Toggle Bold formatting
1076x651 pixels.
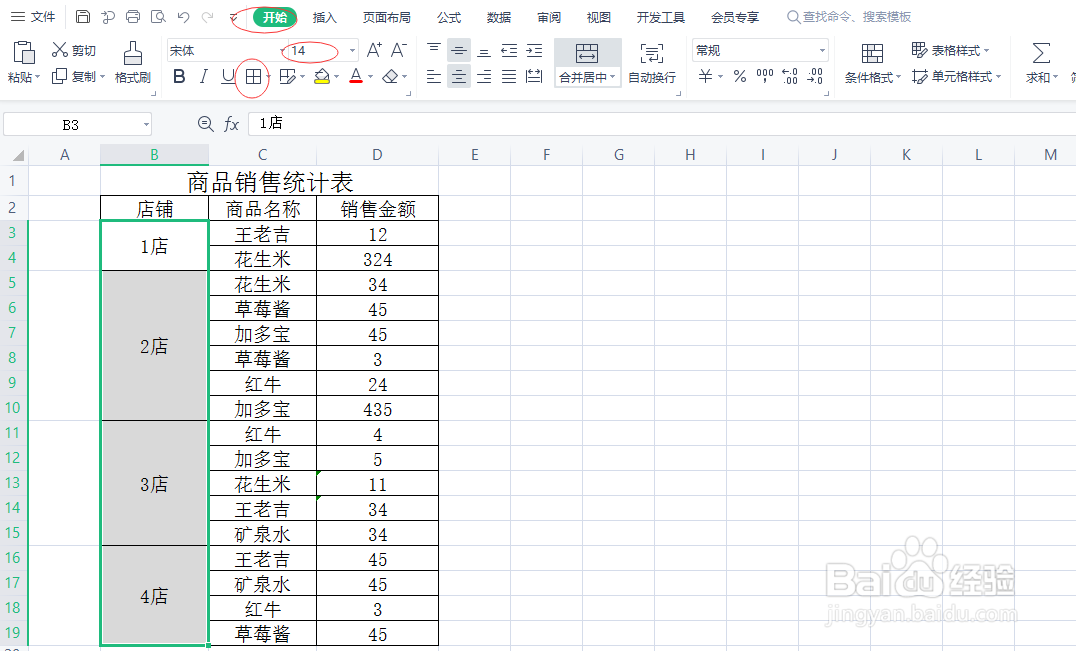(179, 76)
